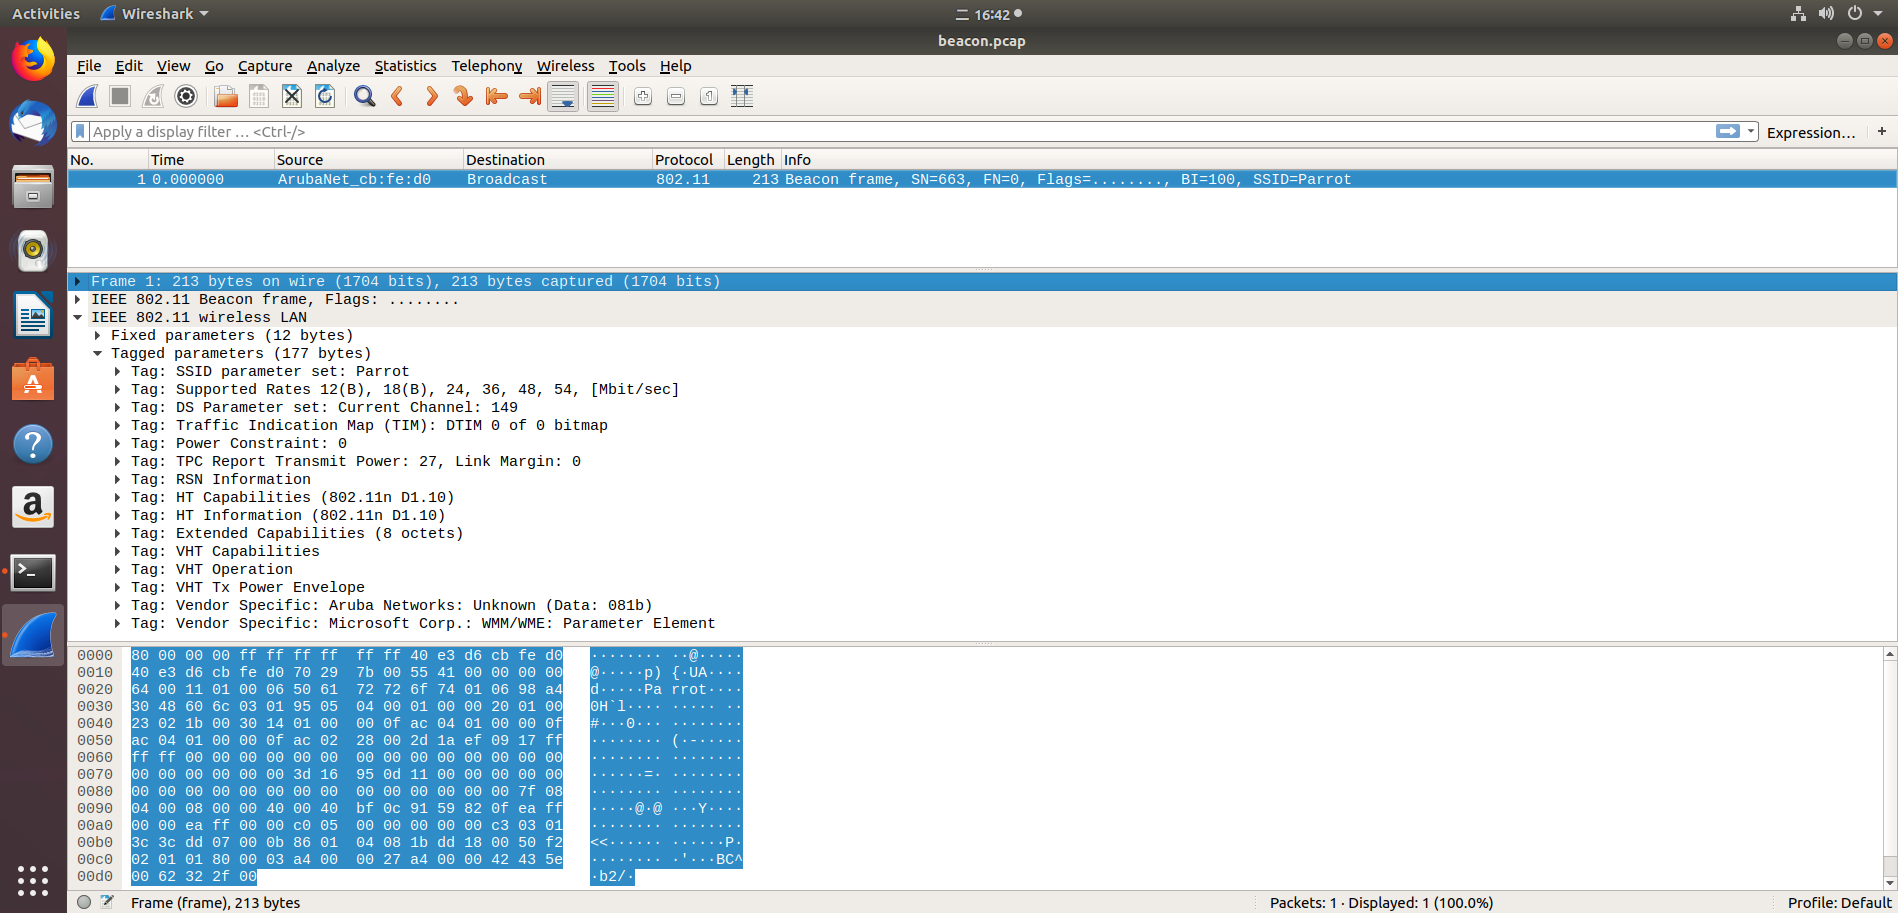Viewport: 1898px width, 913px height.
Task: Sort packets by the Source column header
Action: [368, 160]
